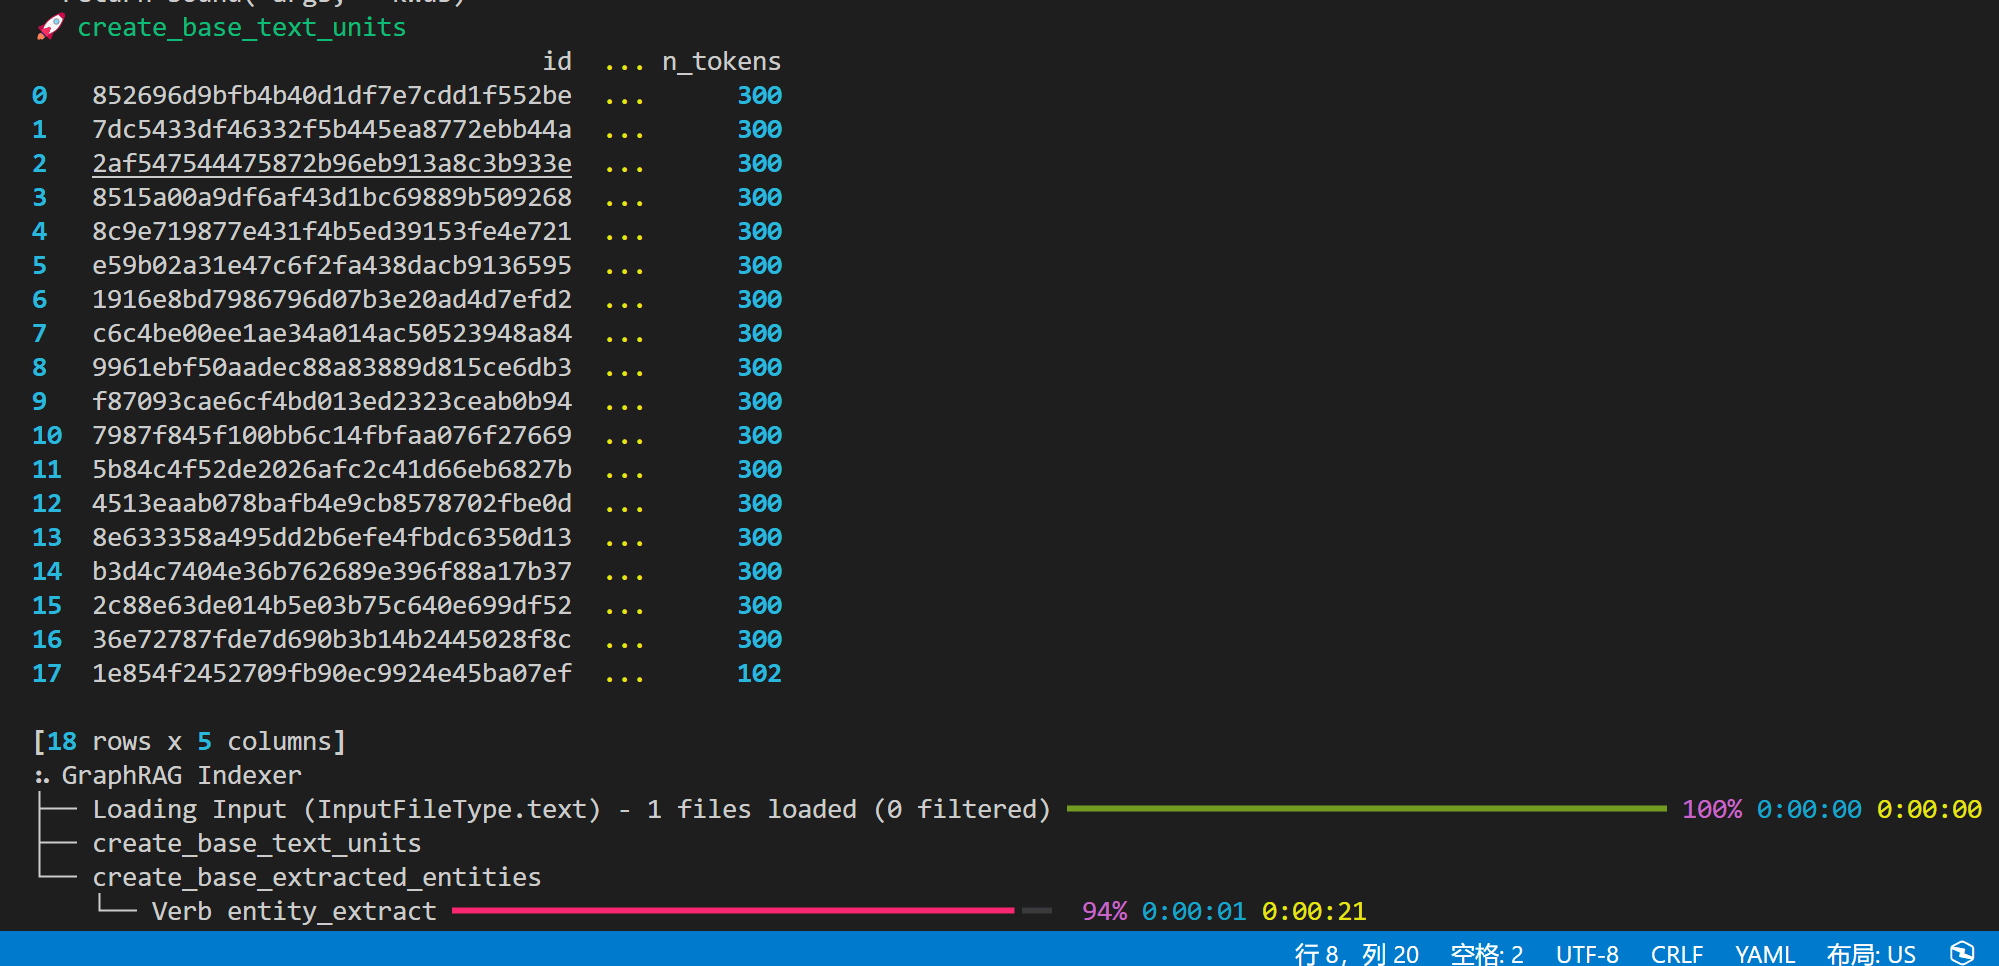Click the 空格: 2 indentation setting

click(1486, 954)
